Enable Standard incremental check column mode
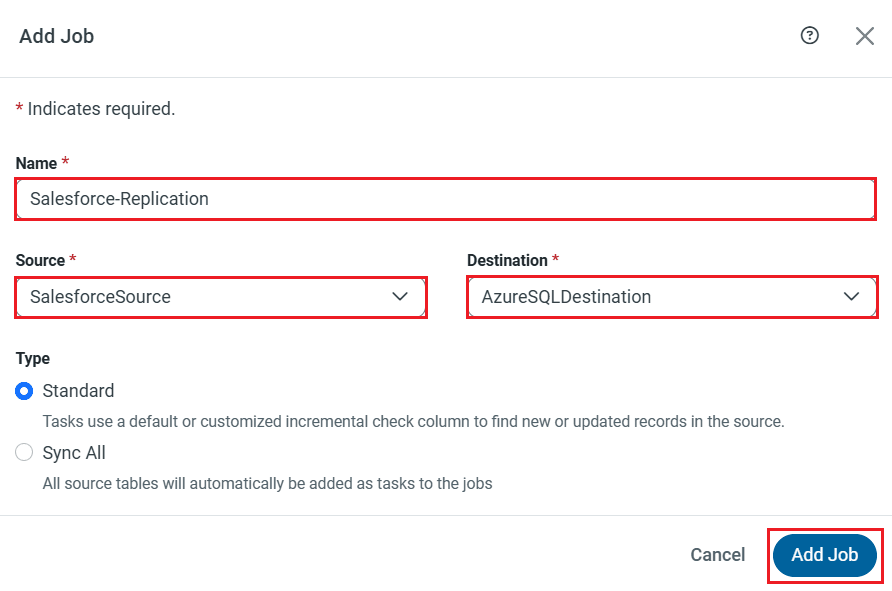Screen dimensions: 892x591 tap(24, 391)
